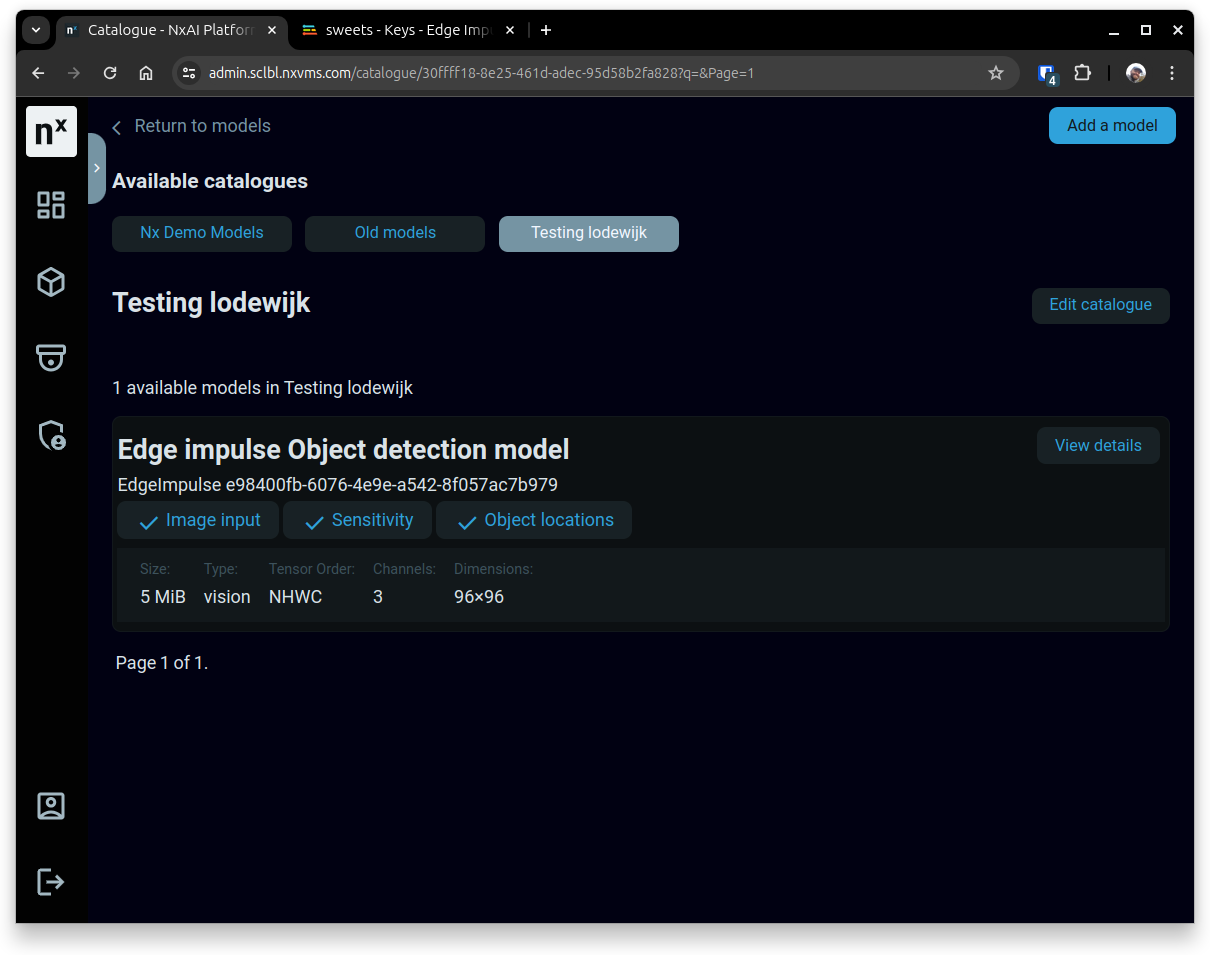Image resolution: width=1210 pixels, height=955 pixels.
Task: Open the shield user admin icon
Action: click(51, 435)
